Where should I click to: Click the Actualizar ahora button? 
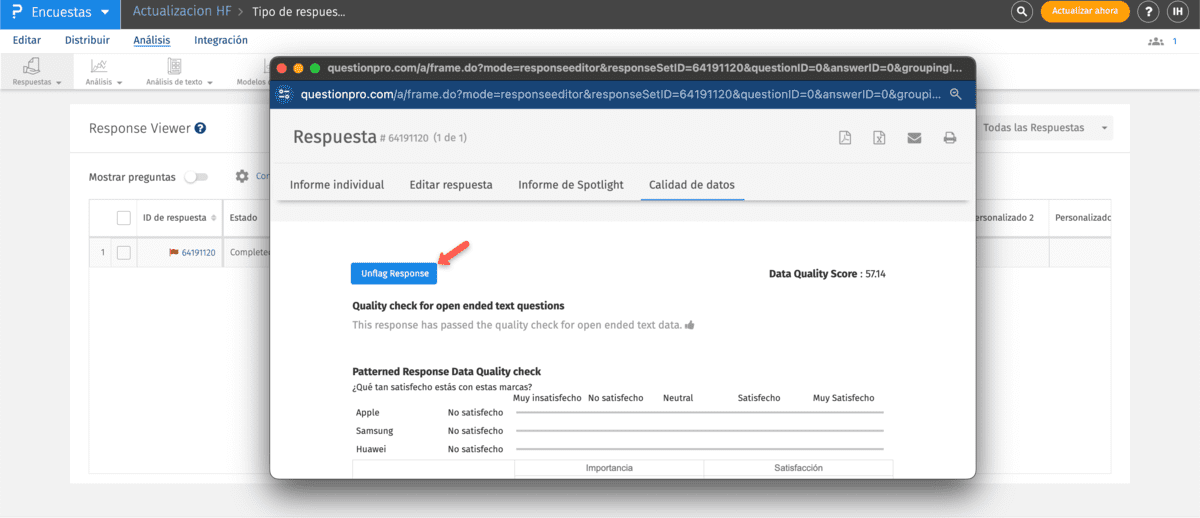[1085, 12]
